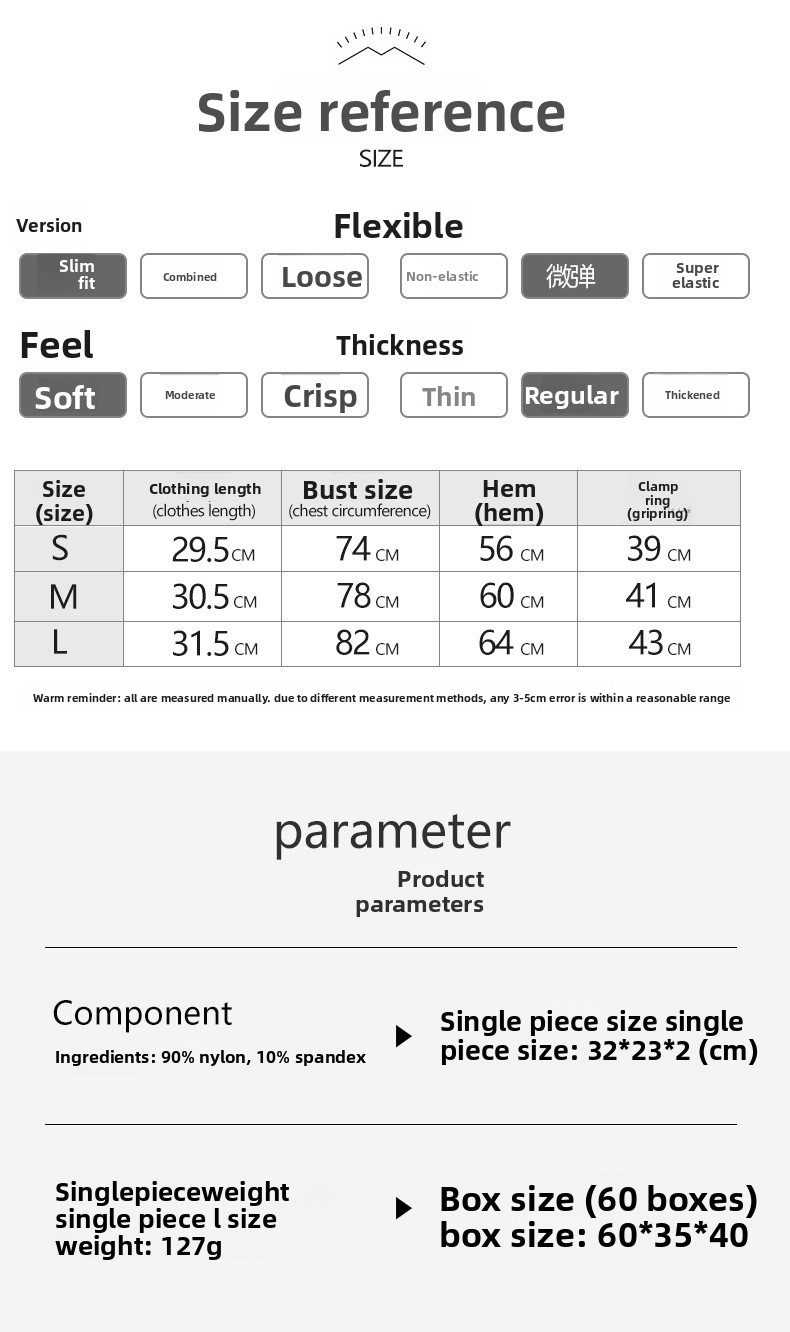Click the size S row label
Image resolution: width=790 pixels, height=1332 pixels.
pyautogui.click(x=61, y=549)
